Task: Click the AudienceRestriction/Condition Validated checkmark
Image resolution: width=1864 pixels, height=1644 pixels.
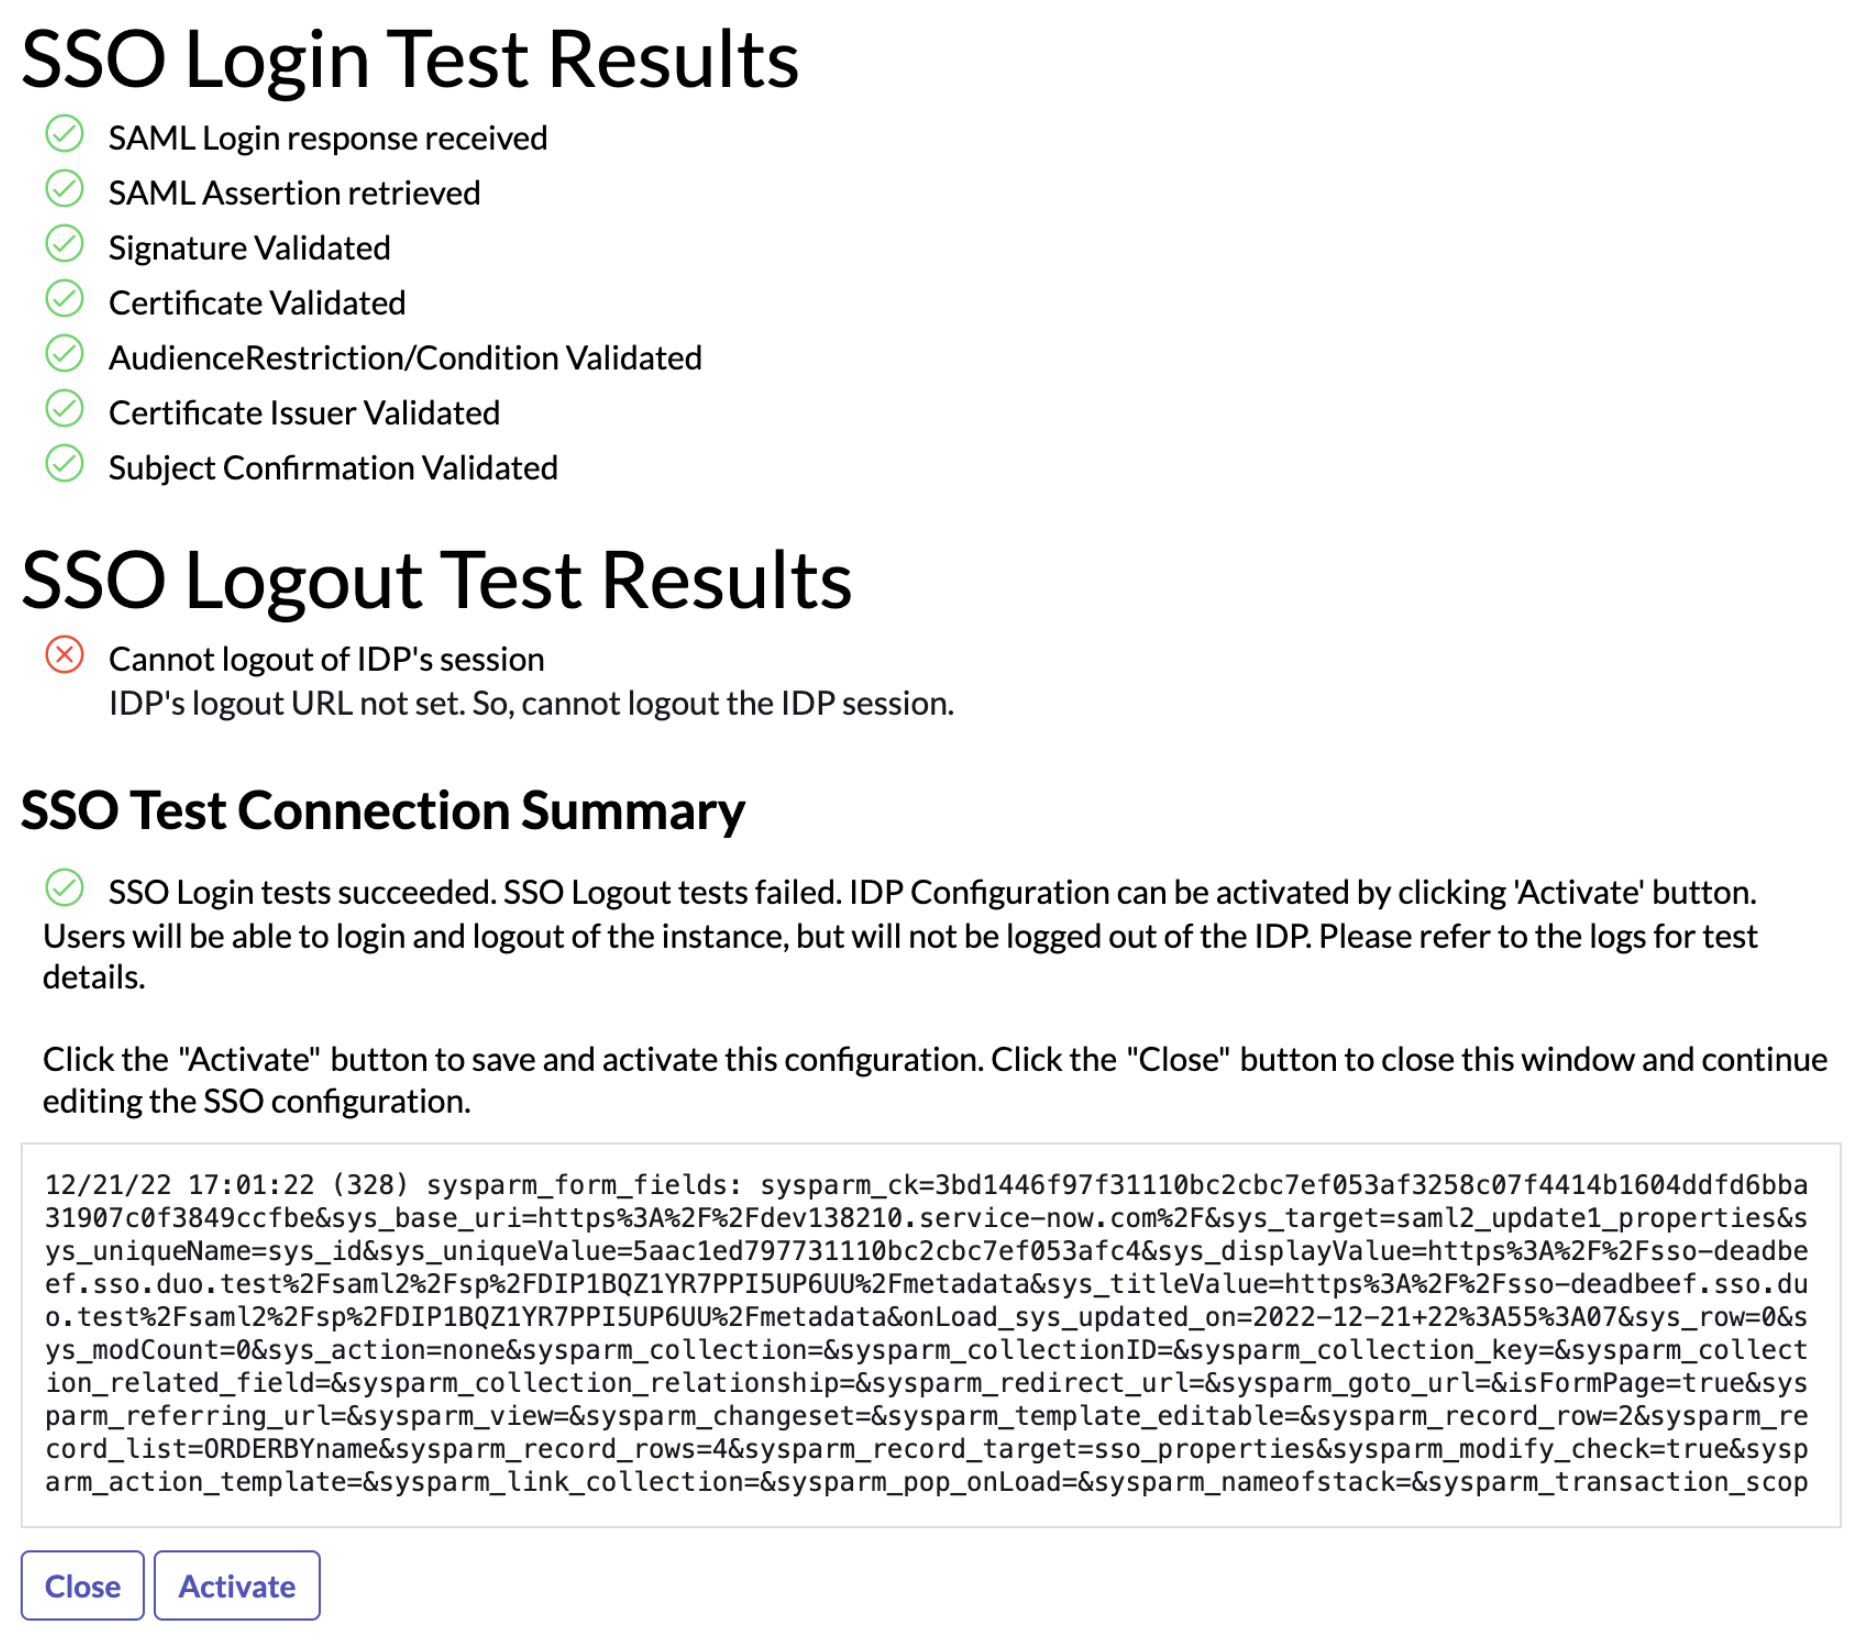Action: pyautogui.click(x=65, y=351)
